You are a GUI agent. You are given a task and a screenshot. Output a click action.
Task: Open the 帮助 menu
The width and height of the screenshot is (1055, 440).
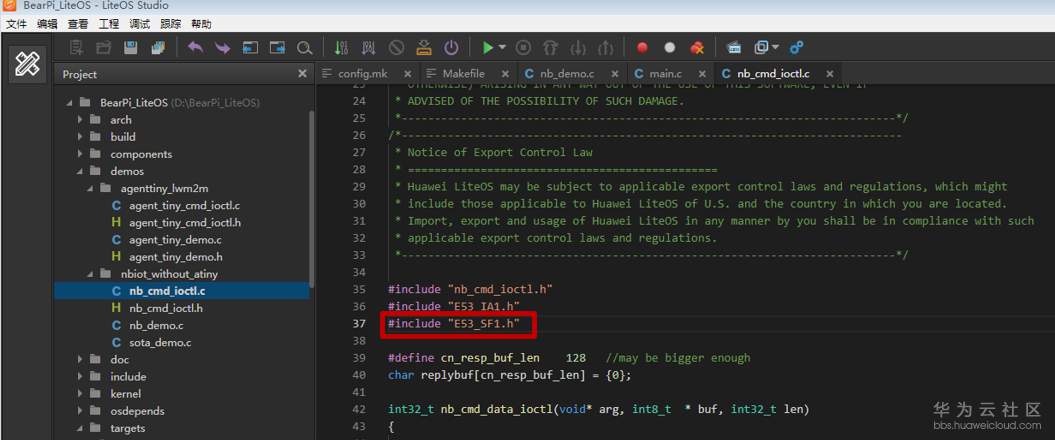pyautogui.click(x=201, y=24)
